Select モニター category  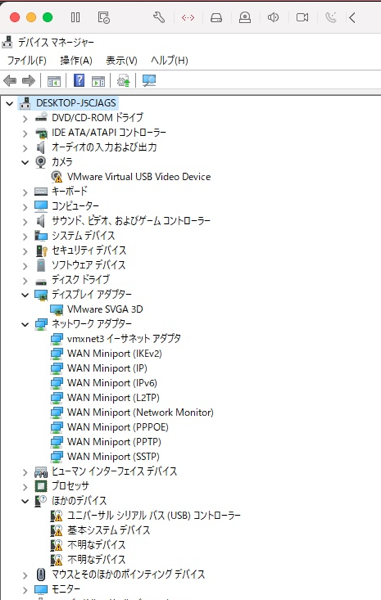pos(66,589)
